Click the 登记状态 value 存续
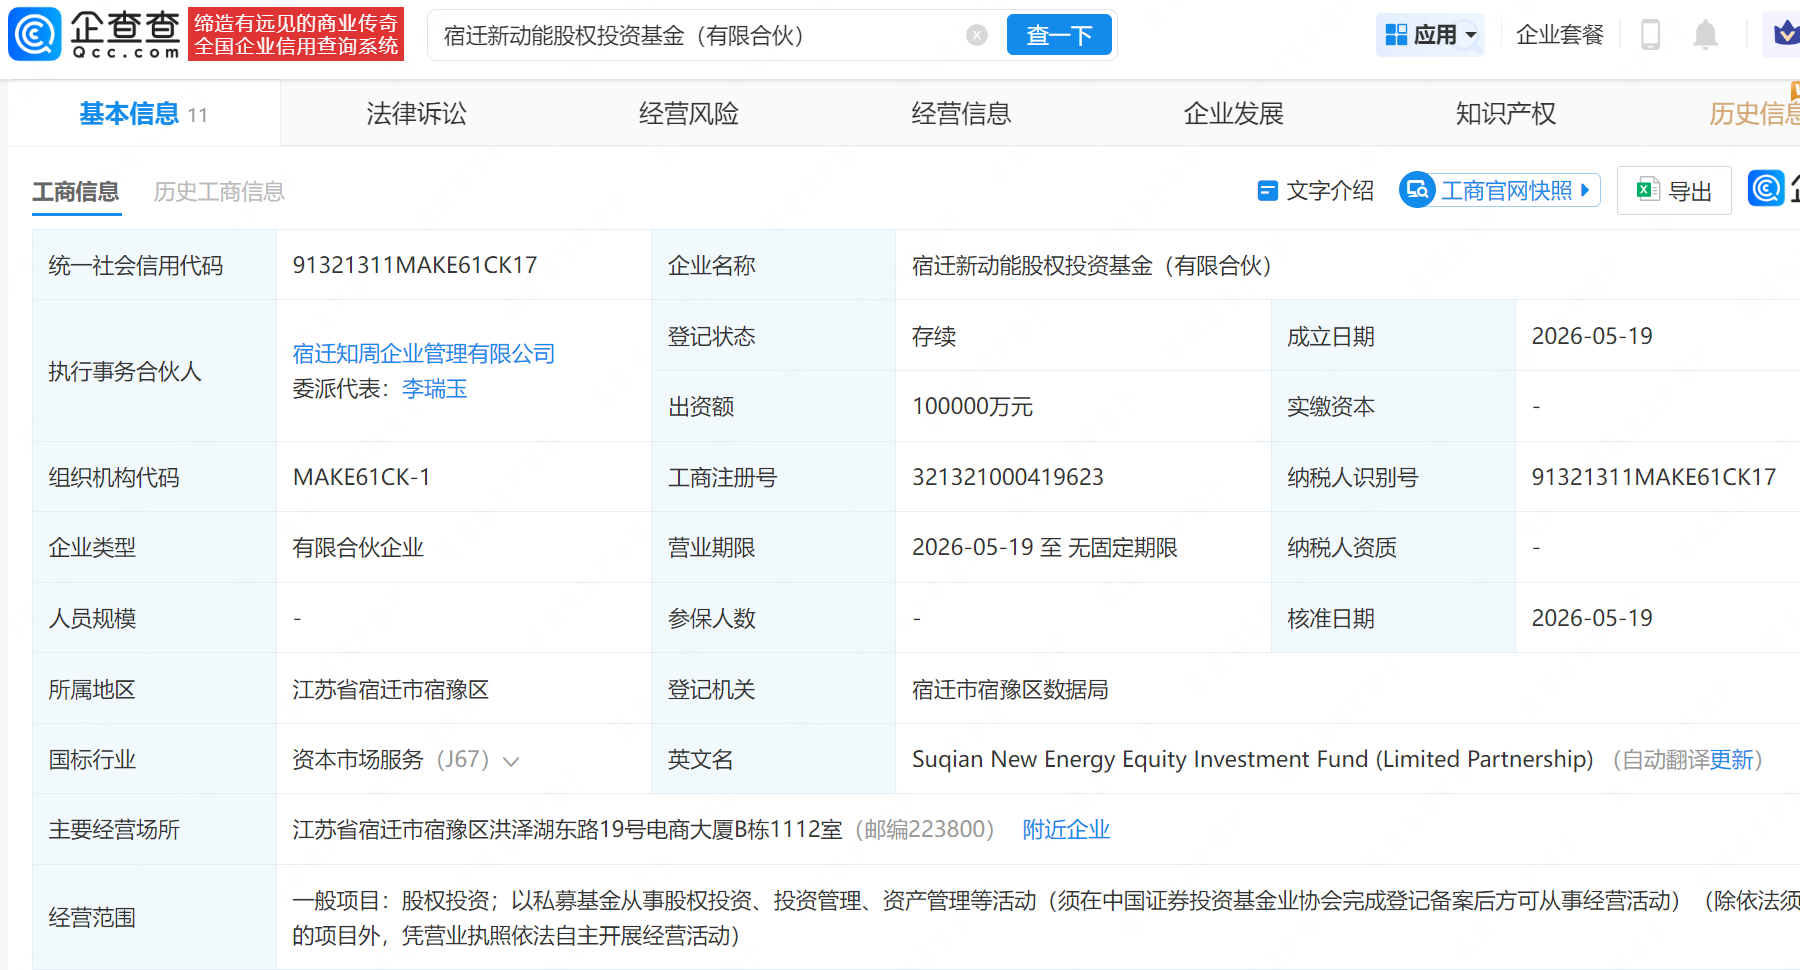This screenshot has height=970, width=1800. point(934,336)
